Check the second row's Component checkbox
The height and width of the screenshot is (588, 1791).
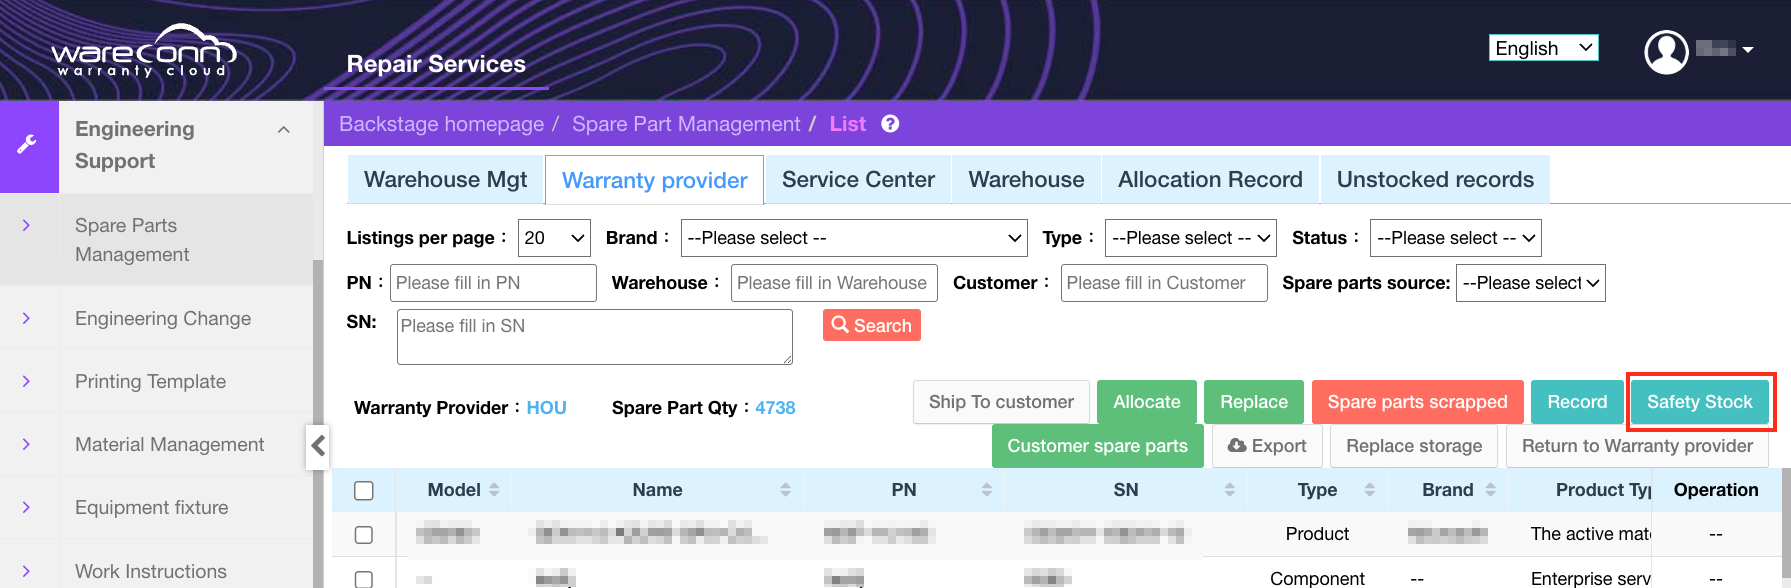tap(364, 578)
